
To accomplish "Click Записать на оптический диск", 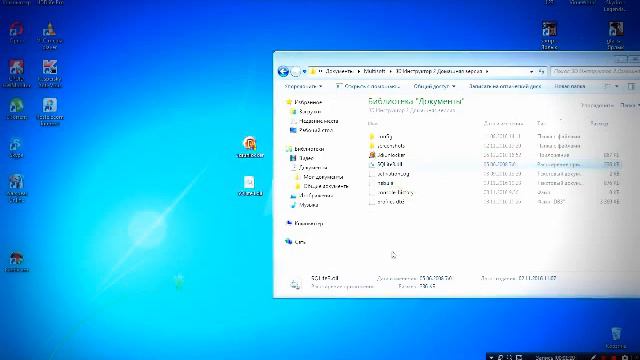I will [x=505, y=86].
